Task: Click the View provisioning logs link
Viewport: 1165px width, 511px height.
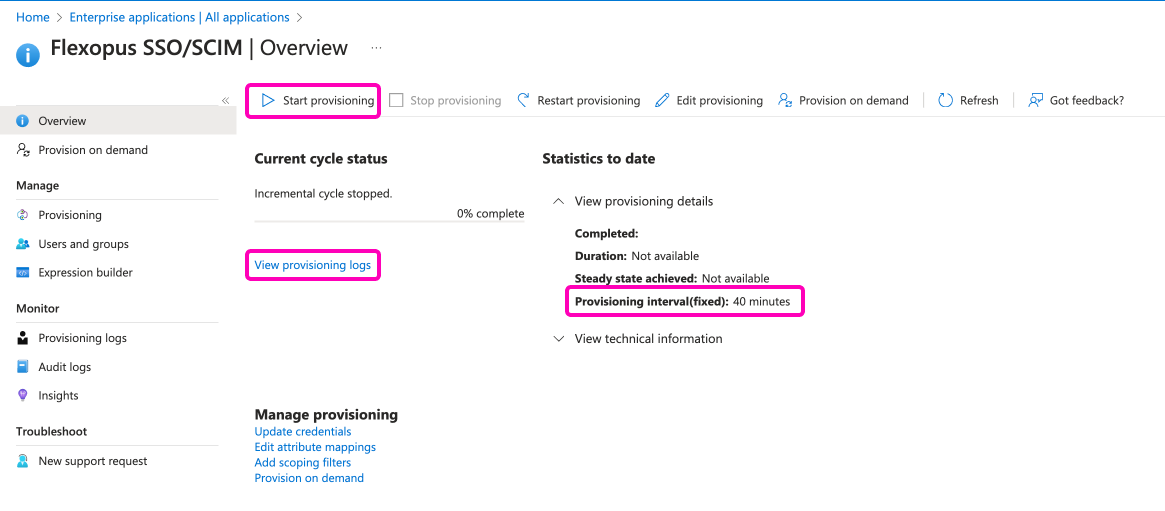Action: [312, 265]
